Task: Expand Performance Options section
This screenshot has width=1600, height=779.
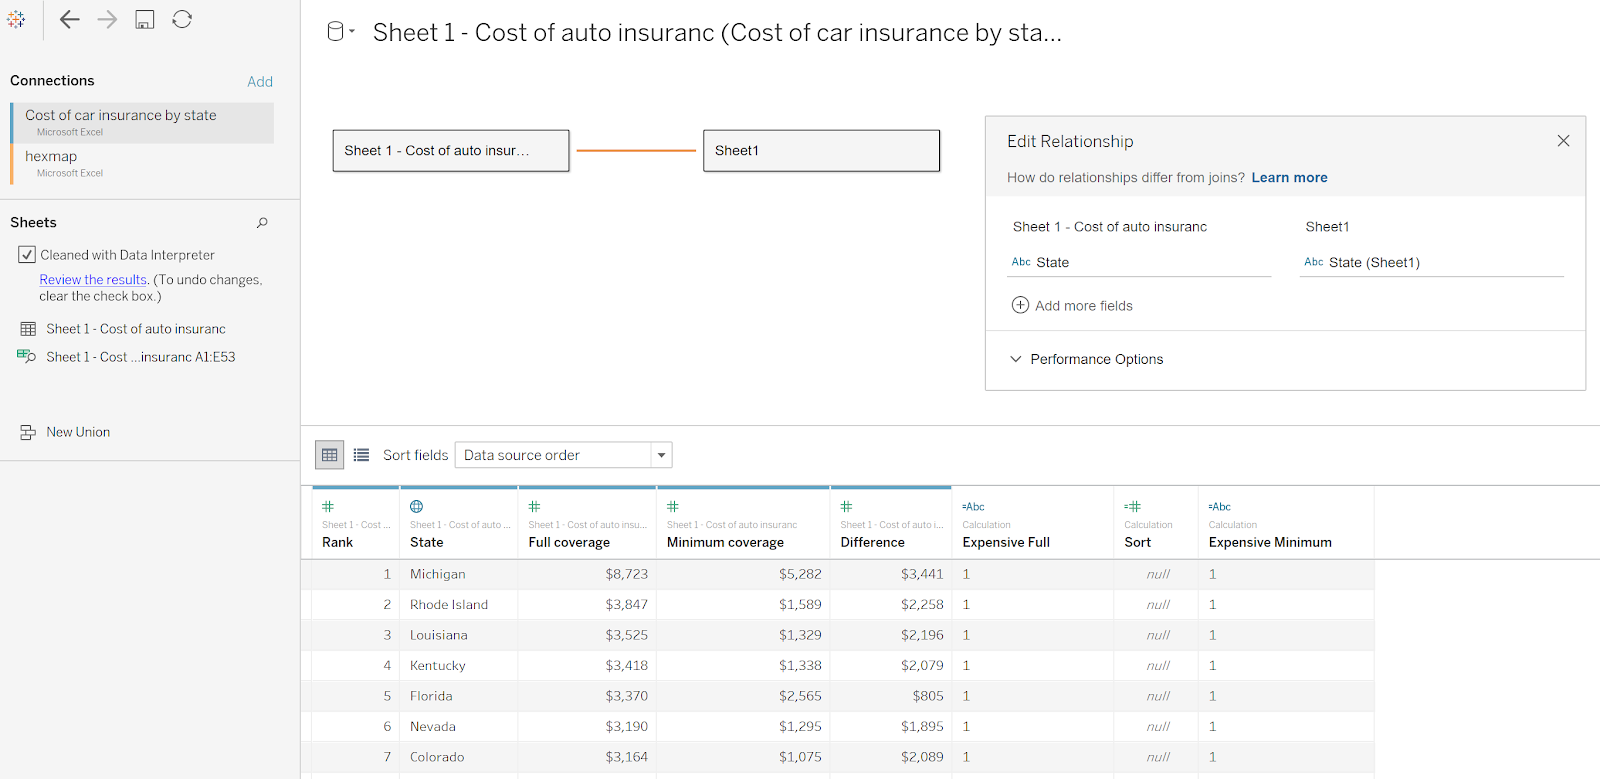Action: point(1016,359)
